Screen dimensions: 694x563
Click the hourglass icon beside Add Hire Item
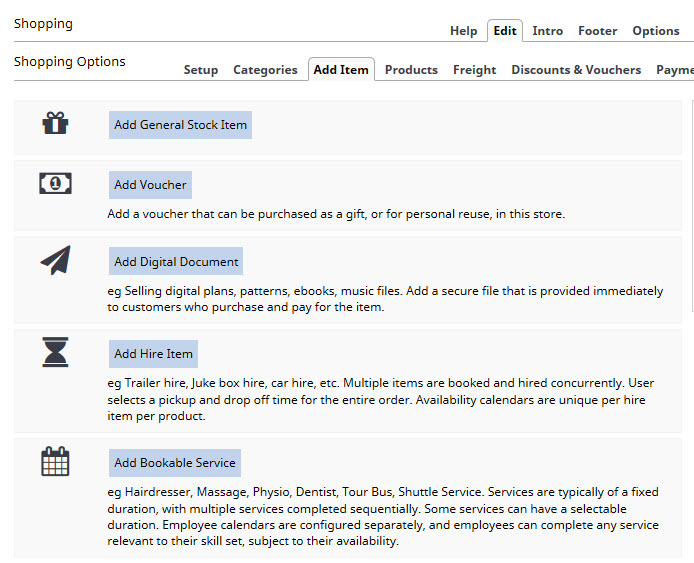pos(55,352)
